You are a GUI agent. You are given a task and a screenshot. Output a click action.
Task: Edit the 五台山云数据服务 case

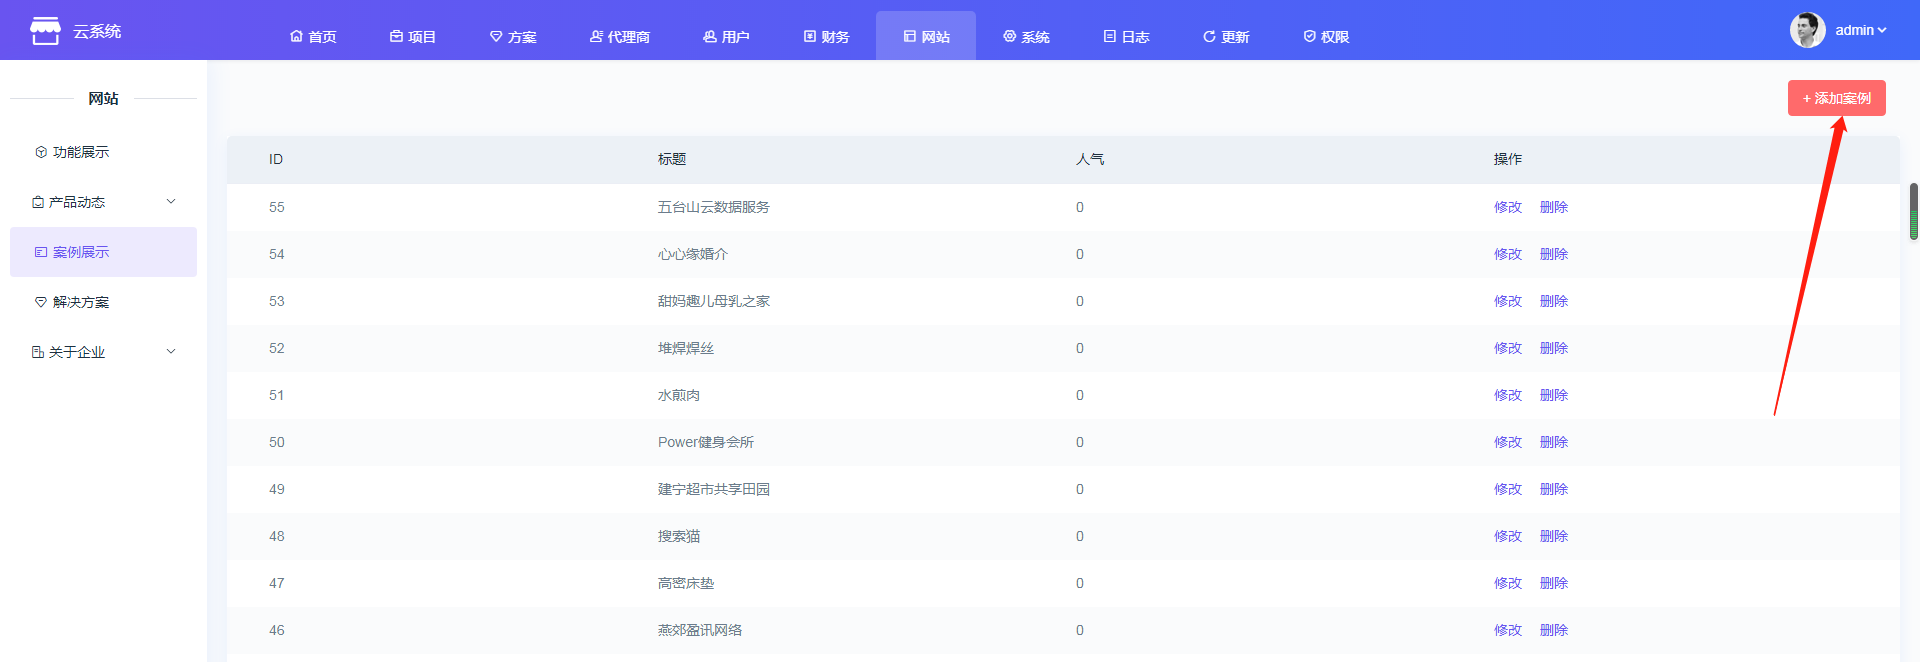(1508, 207)
